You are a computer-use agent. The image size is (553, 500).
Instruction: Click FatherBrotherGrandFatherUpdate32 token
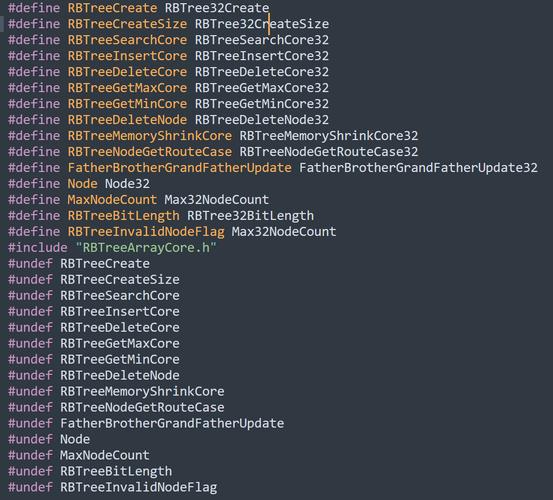[418, 167]
